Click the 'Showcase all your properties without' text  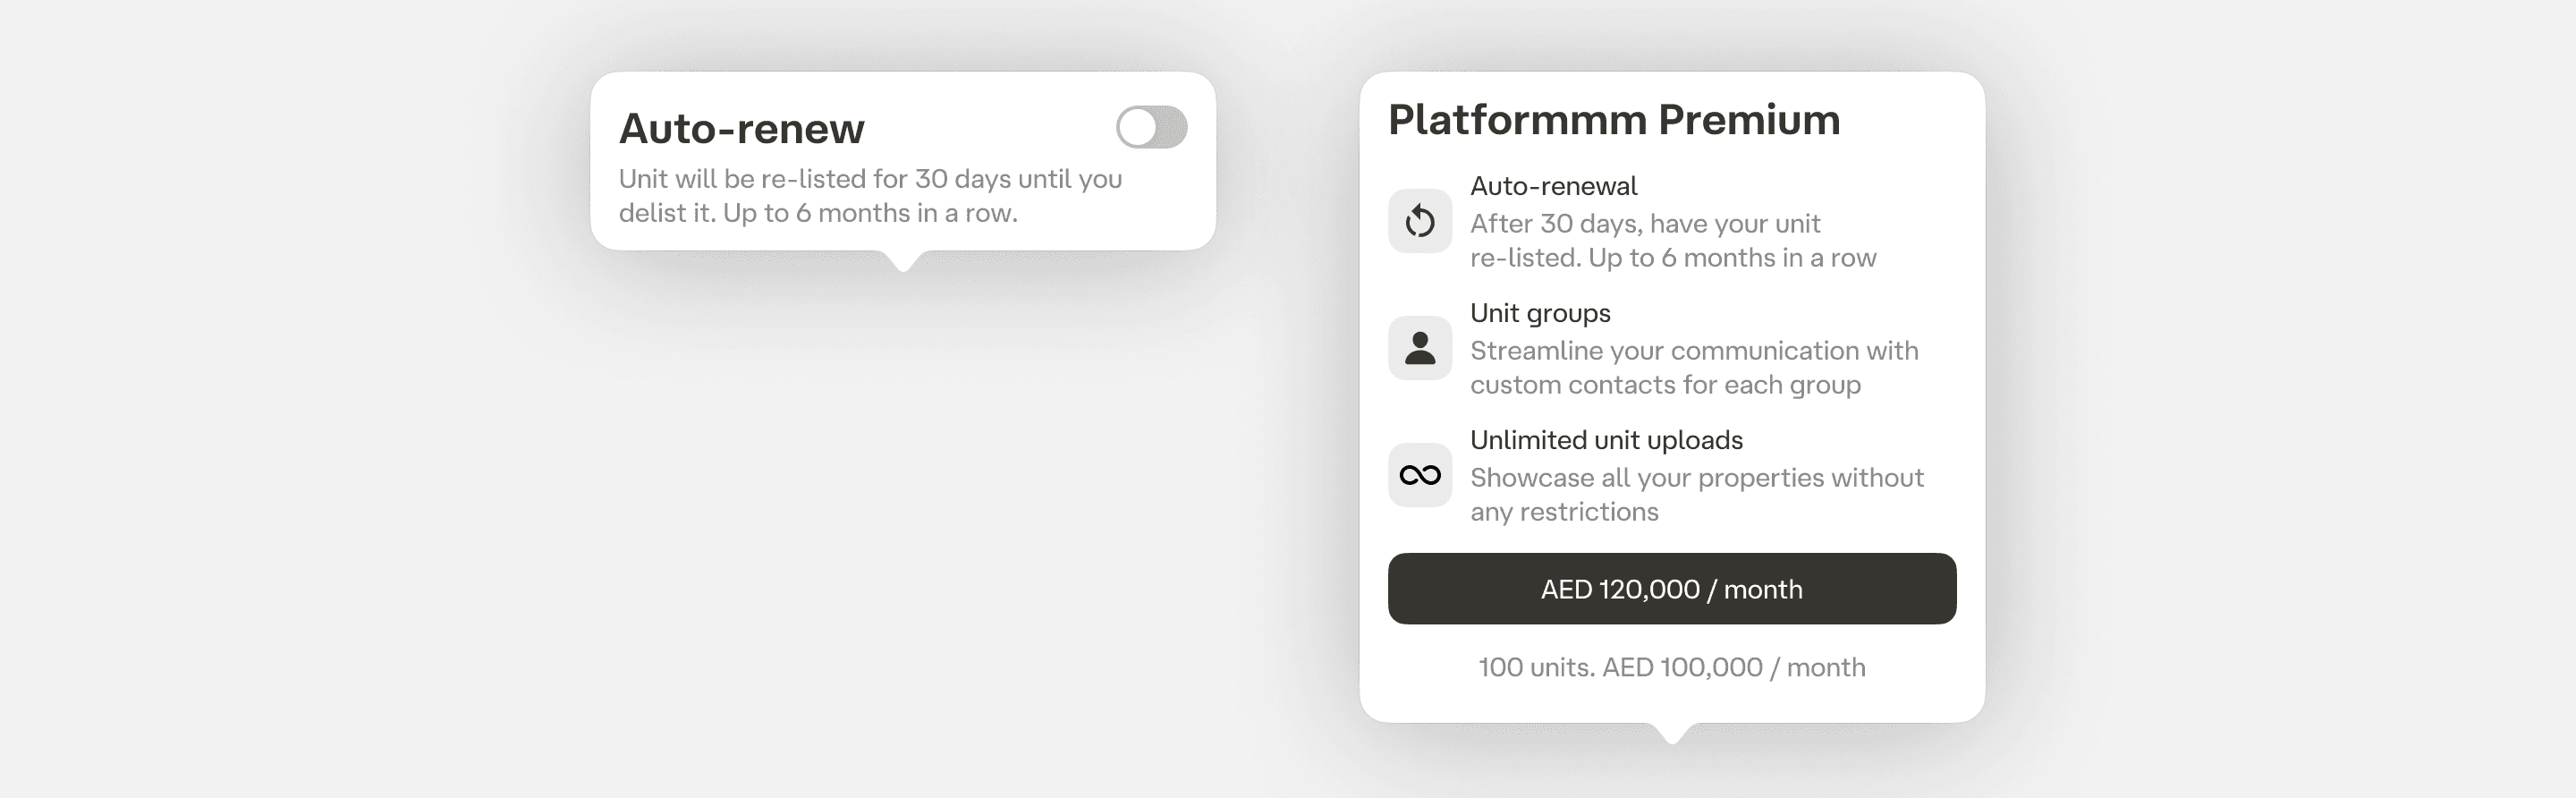[x=1696, y=477]
